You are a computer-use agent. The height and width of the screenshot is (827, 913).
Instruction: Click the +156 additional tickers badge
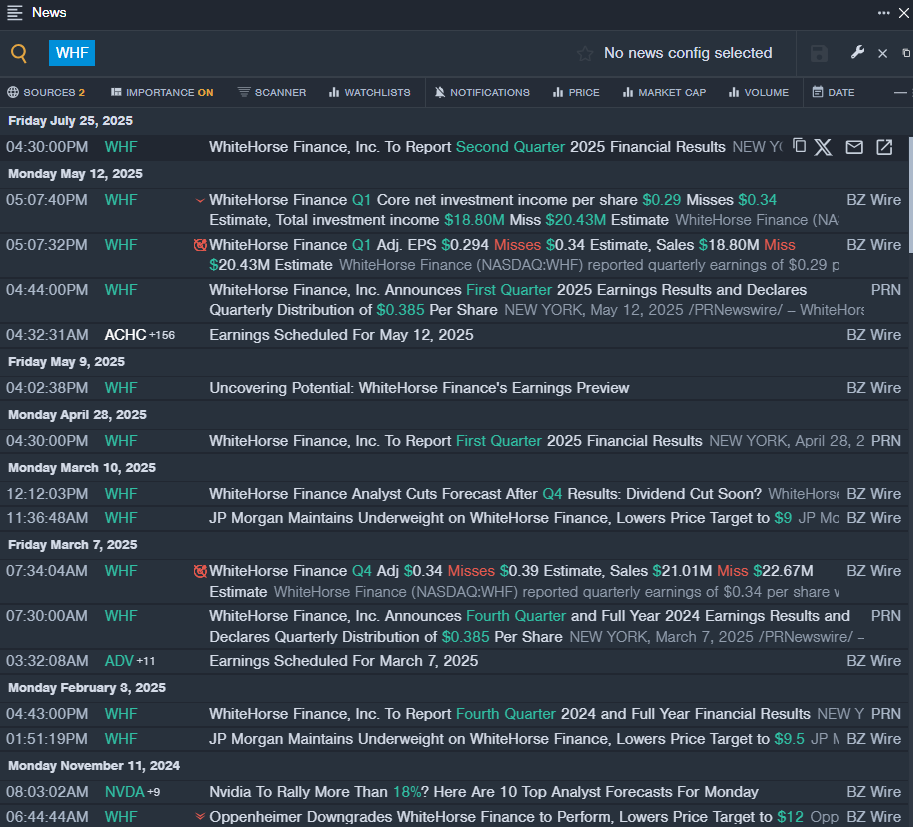pos(162,335)
